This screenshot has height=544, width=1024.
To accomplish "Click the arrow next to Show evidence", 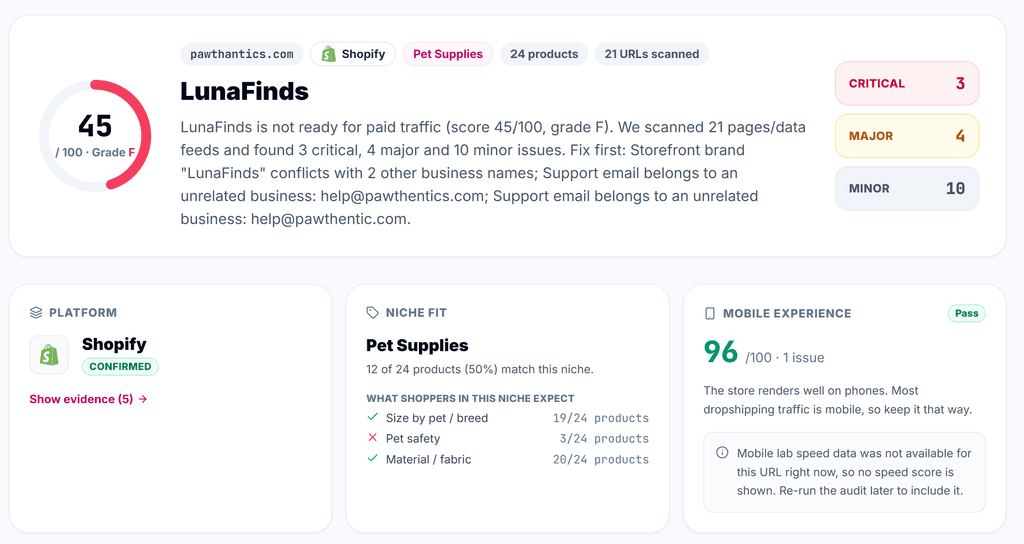I will 143,399.
